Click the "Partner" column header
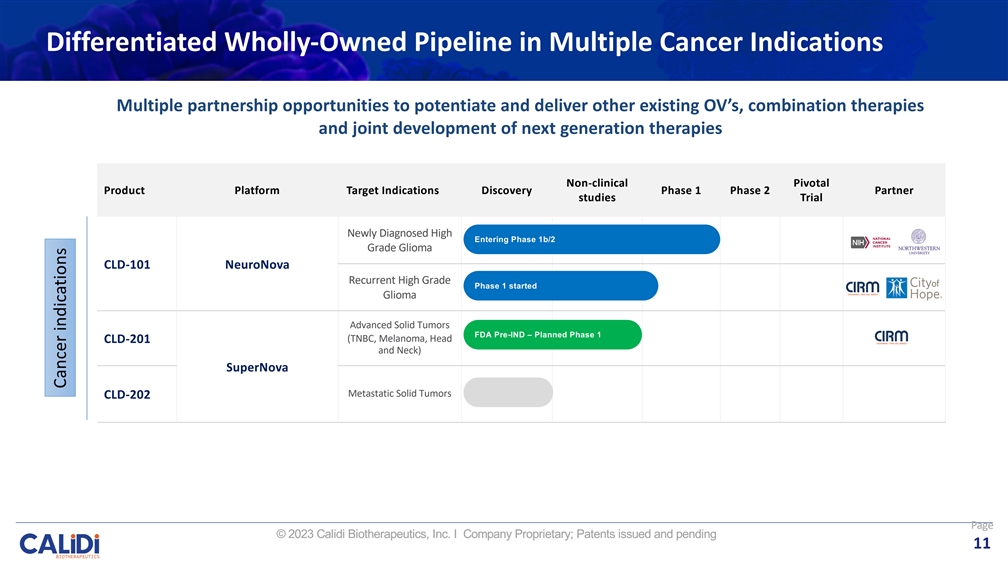The width and height of the screenshot is (1008, 567). [893, 190]
